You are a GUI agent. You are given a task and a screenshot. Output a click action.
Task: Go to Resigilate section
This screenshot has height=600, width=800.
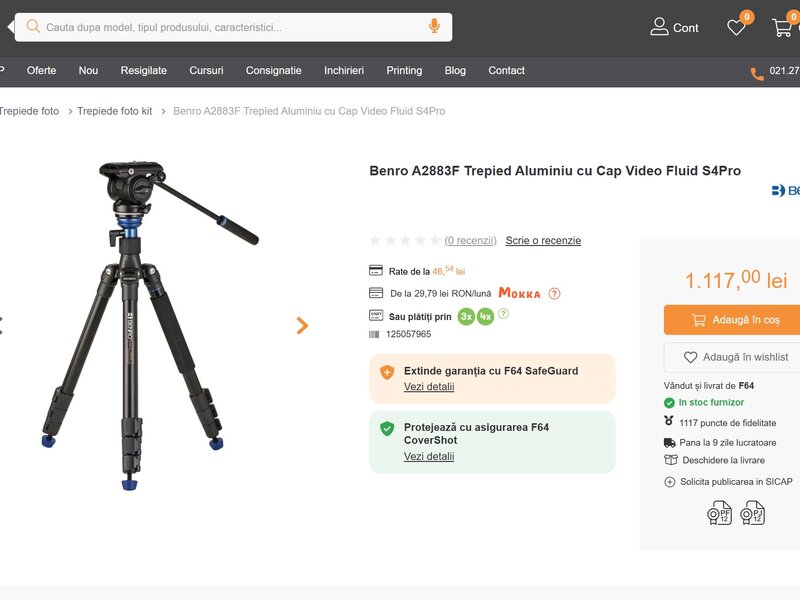point(143,70)
